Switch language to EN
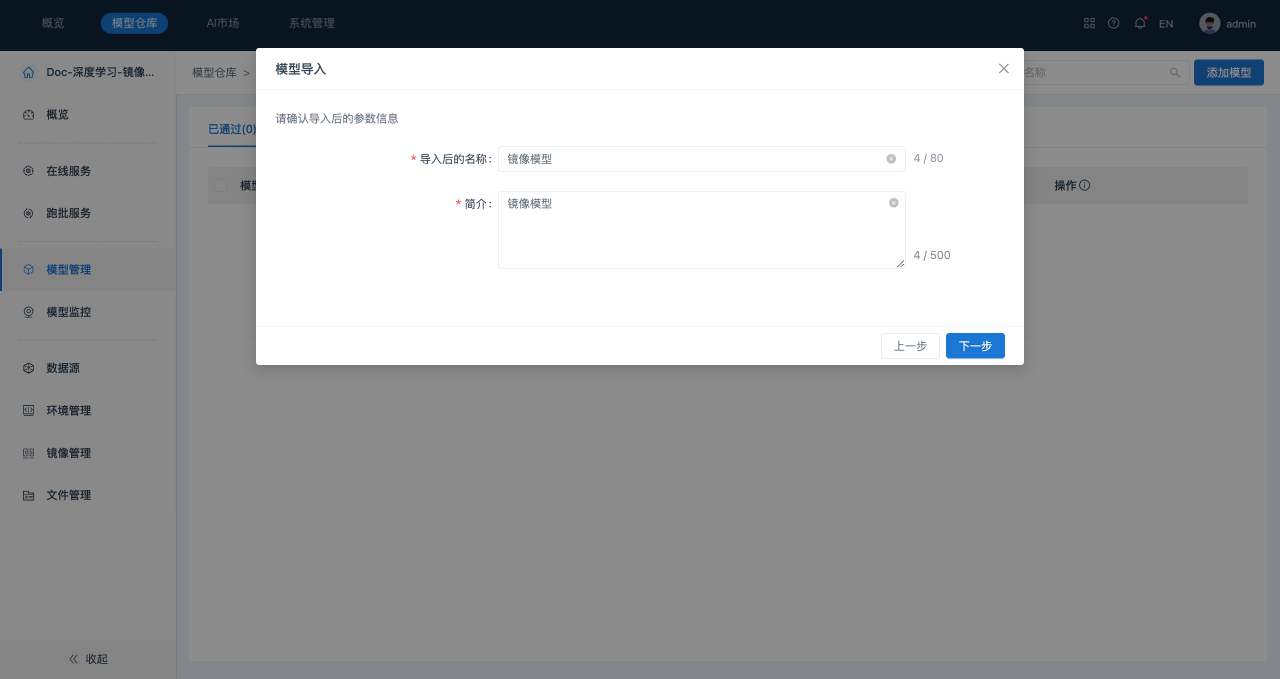Image resolution: width=1280 pixels, height=679 pixels. (x=1166, y=23)
